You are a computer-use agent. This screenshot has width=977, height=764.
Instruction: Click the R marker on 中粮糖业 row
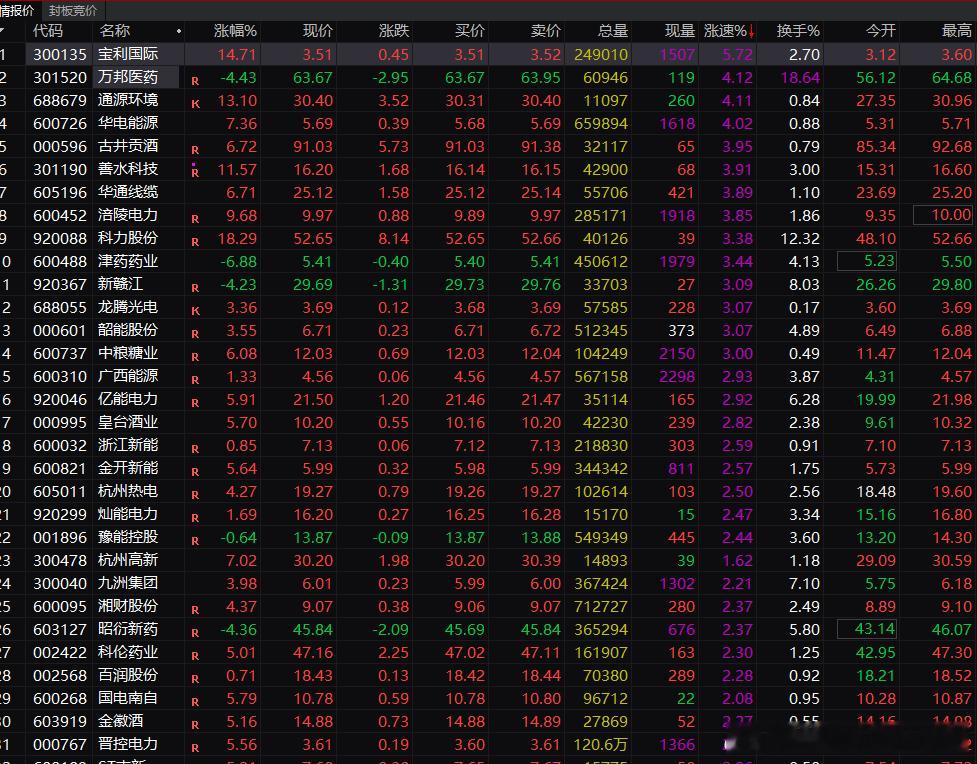coord(195,357)
